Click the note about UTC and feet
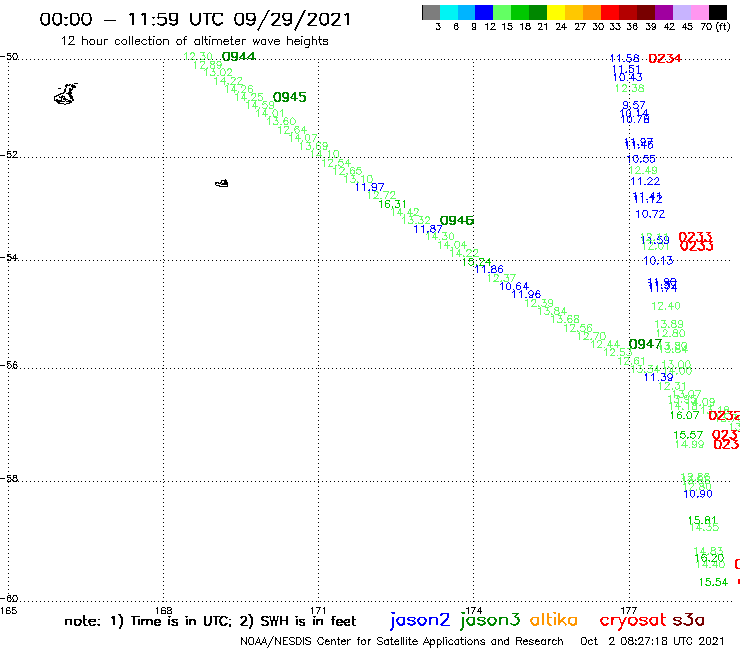The height and width of the screenshot is (650, 740). 210,621
